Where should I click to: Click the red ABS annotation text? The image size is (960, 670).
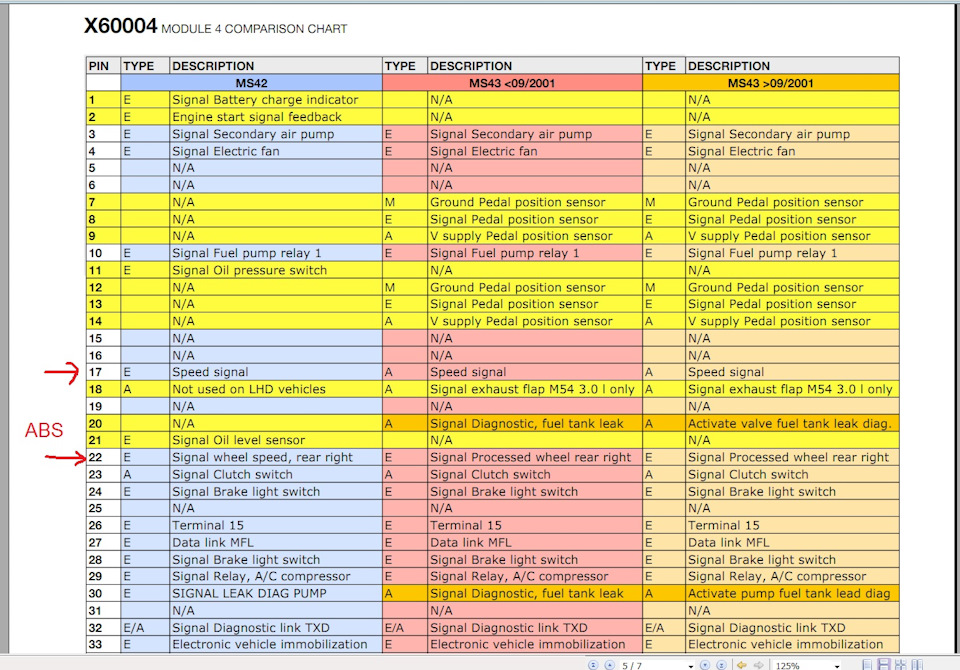coord(43,430)
